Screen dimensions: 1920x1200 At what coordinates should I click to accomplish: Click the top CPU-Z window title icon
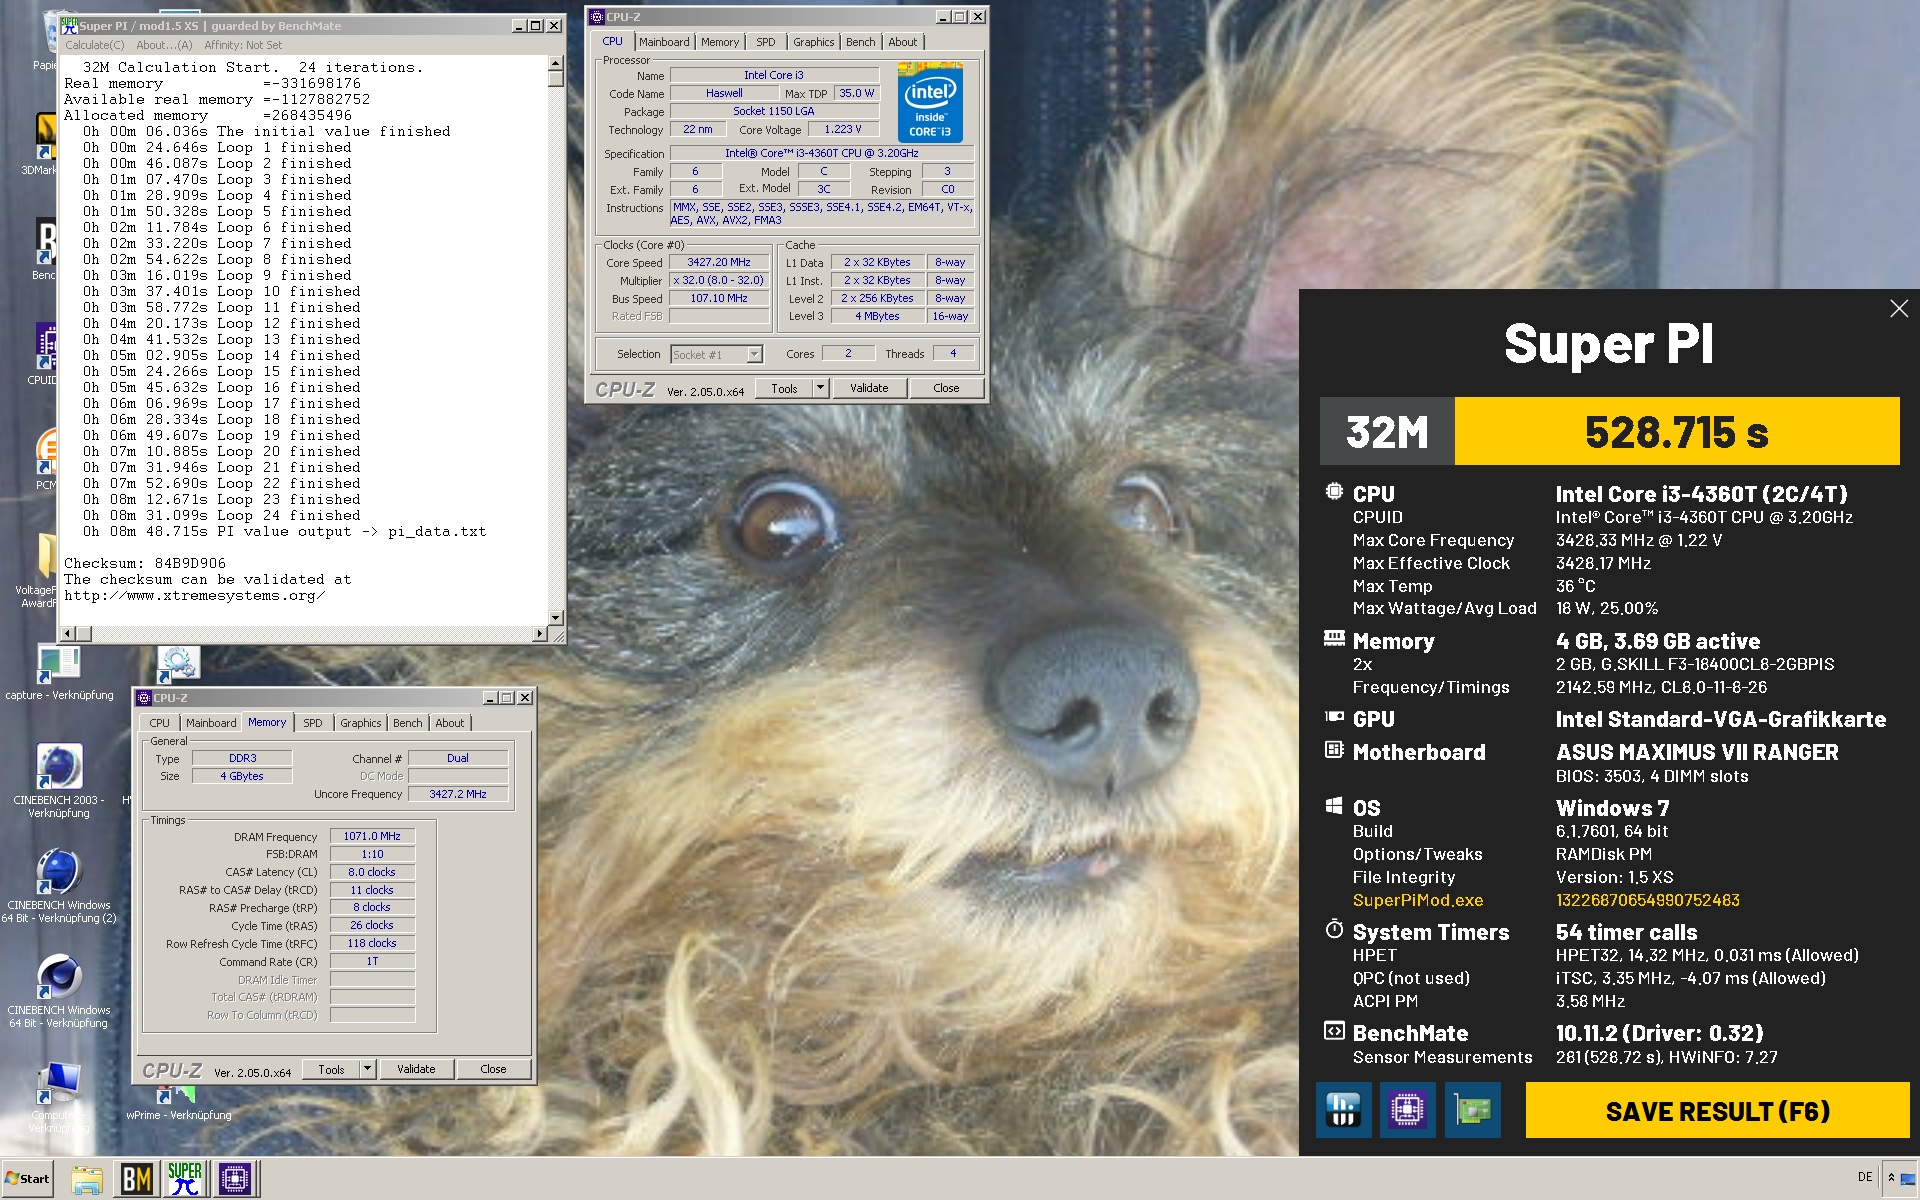[x=597, y=17]
